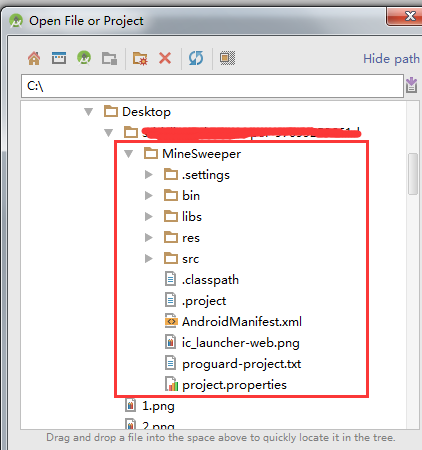This screenshot has height=450, width=422.
Task: Go to the Home directory icon
Action: (x=34, y=58)
